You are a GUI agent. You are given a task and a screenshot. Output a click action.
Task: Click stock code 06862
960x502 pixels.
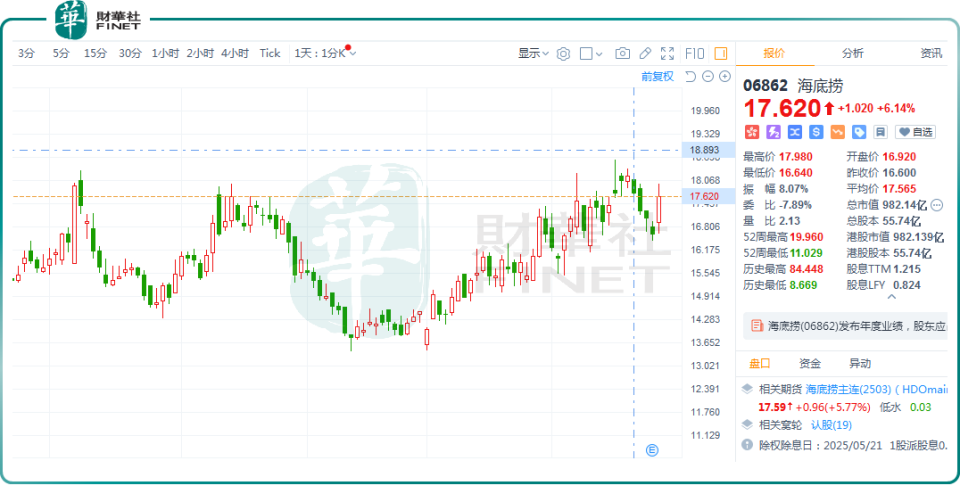click(x=765, y=86)
